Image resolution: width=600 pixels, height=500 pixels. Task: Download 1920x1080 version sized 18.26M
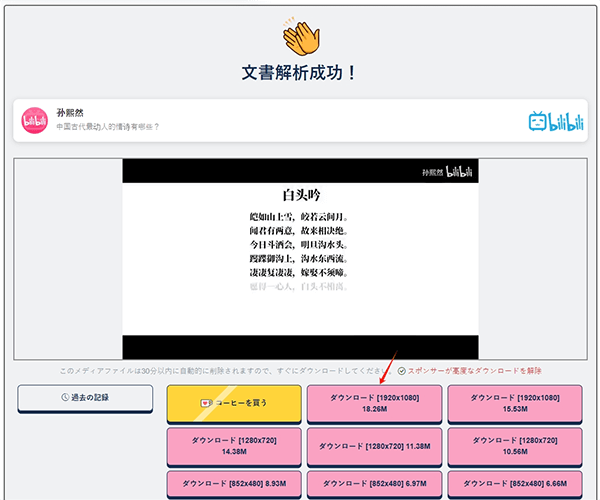374,403
